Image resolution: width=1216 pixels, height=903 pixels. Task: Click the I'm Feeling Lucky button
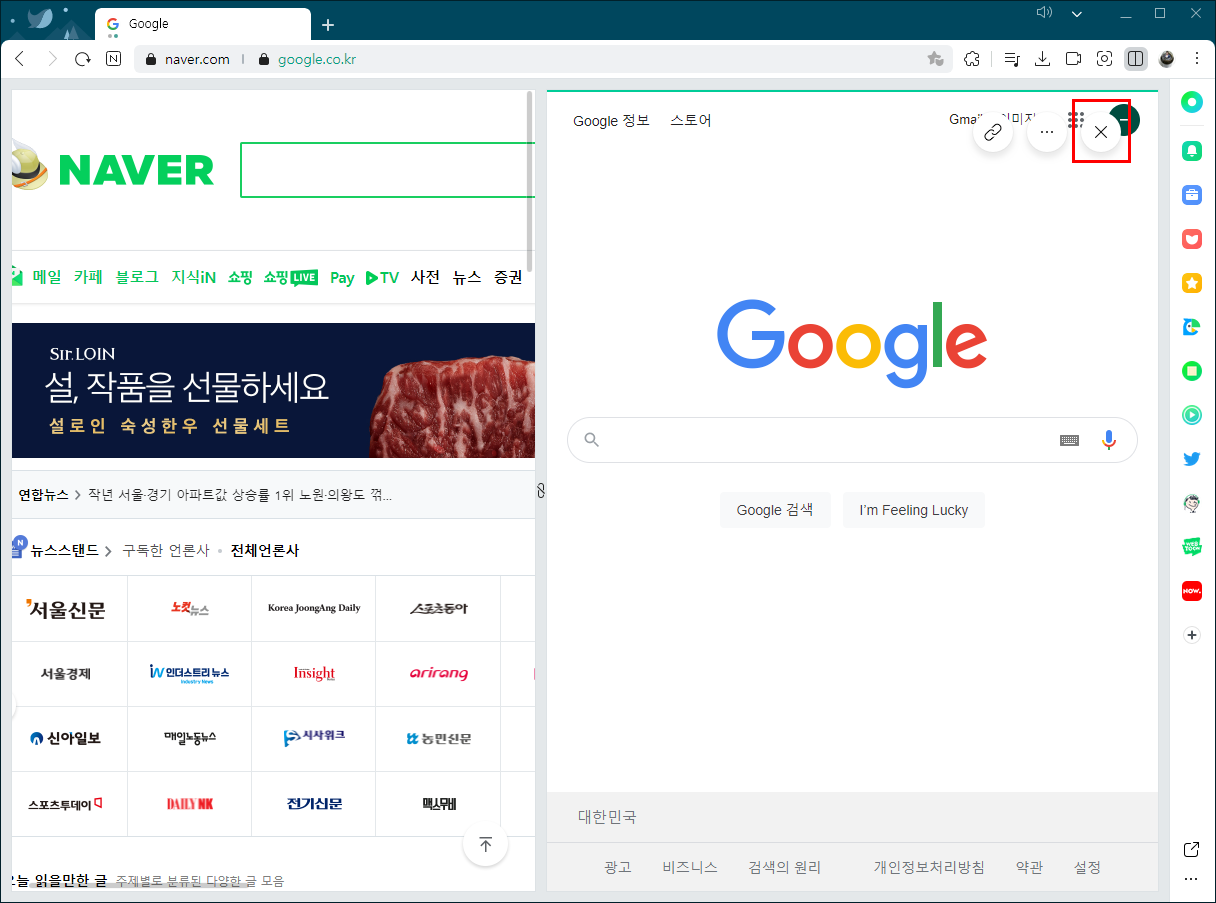tap(913, 510)
